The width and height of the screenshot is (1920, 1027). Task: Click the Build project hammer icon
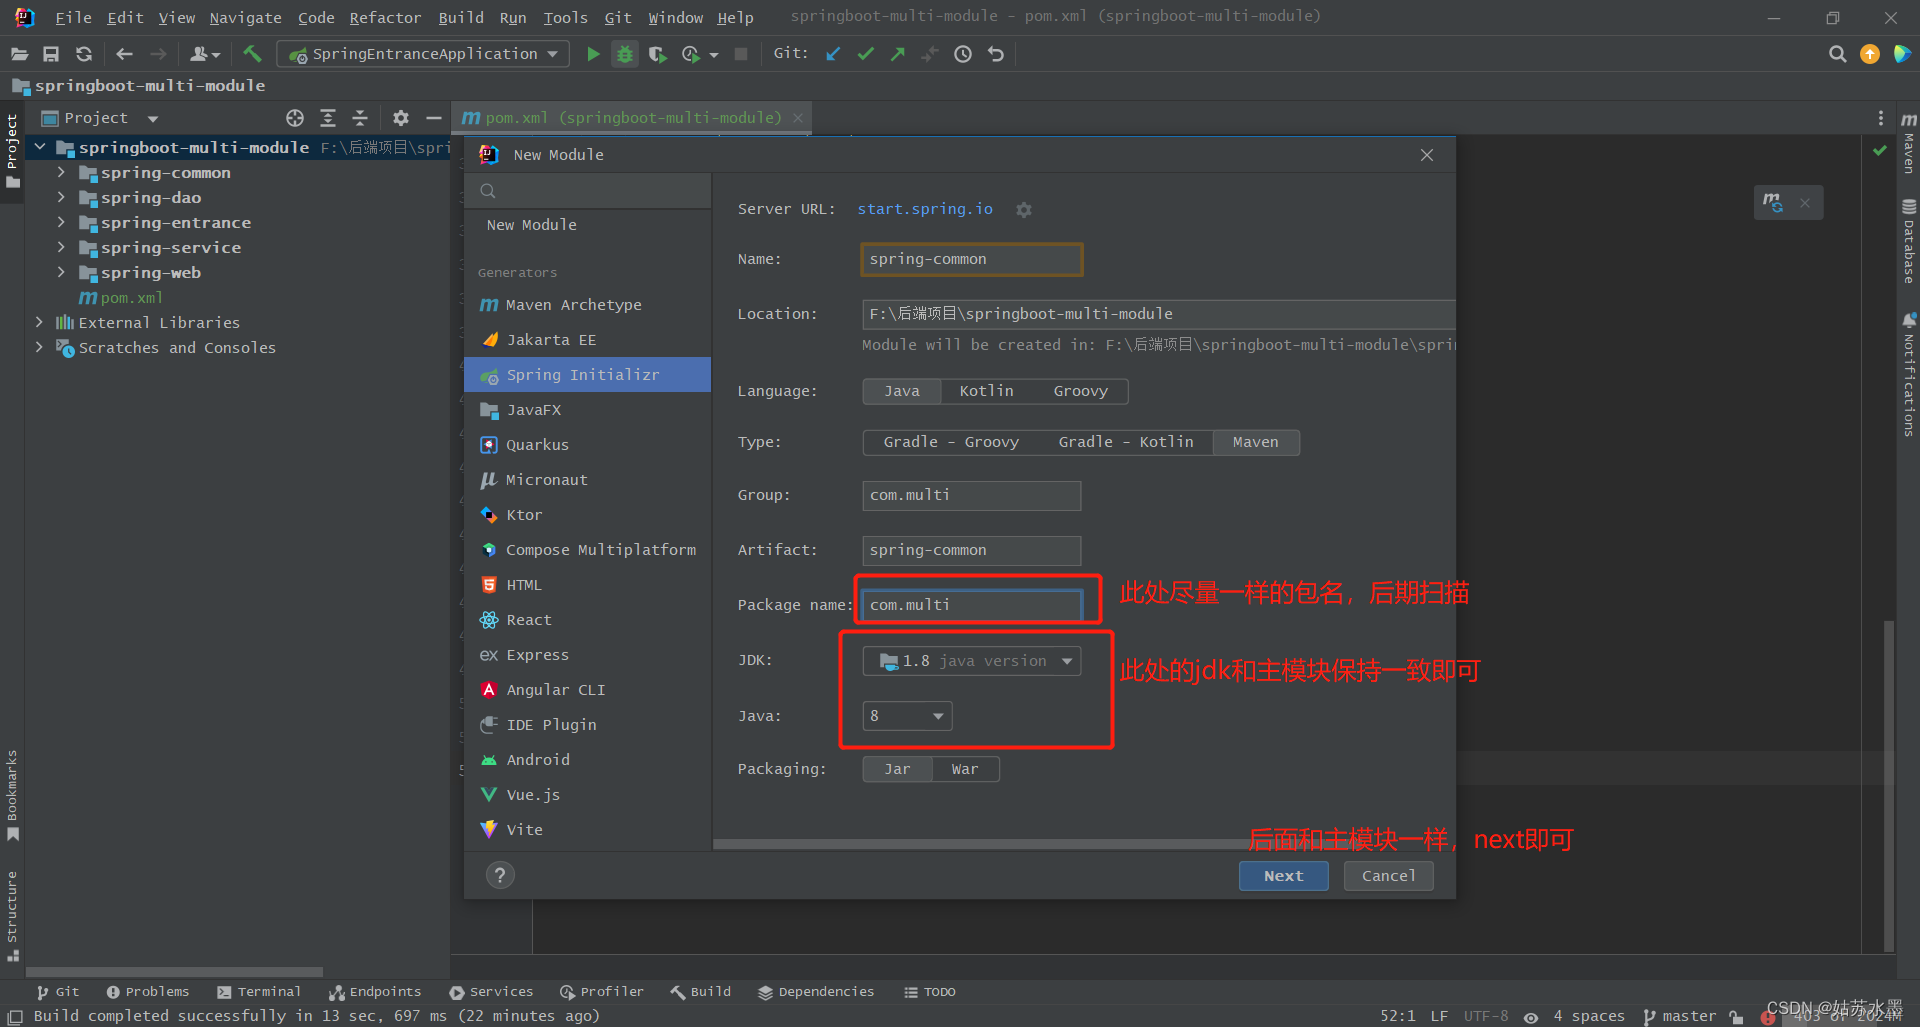tap(252, 54)
